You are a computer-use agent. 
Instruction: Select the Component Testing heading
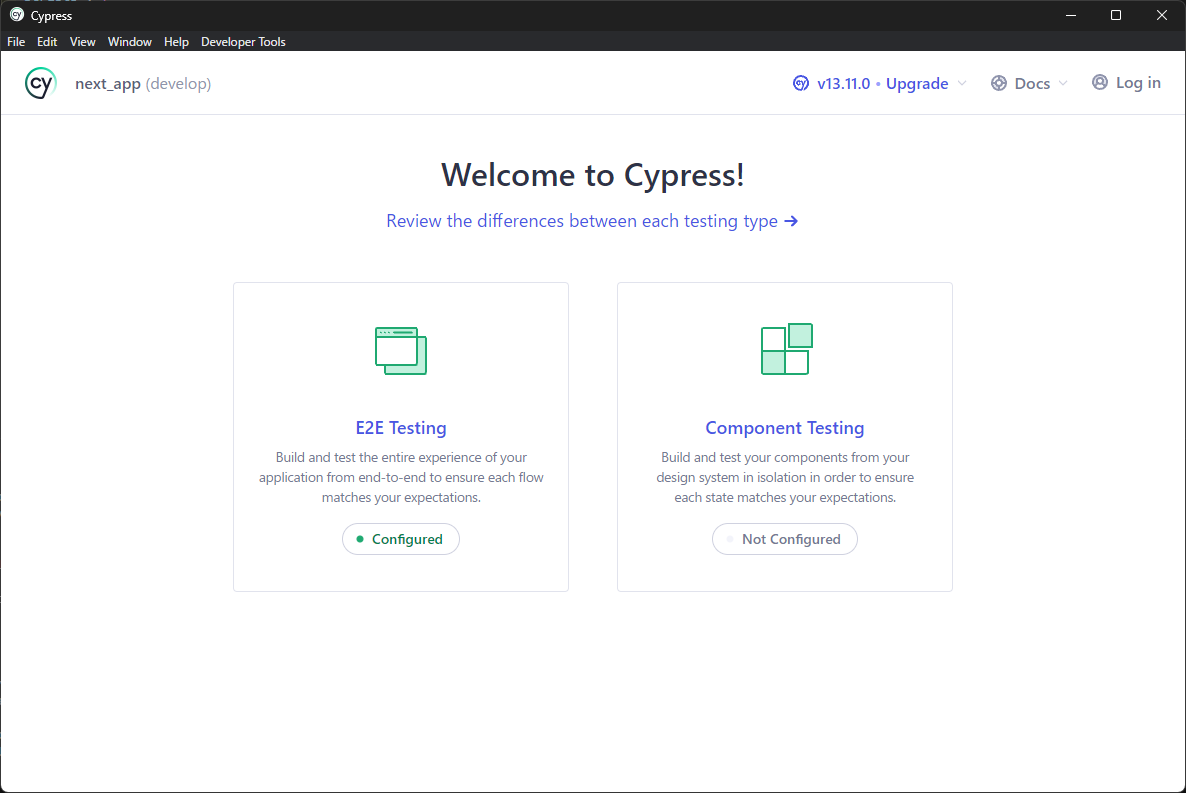(x=784, y=428)
